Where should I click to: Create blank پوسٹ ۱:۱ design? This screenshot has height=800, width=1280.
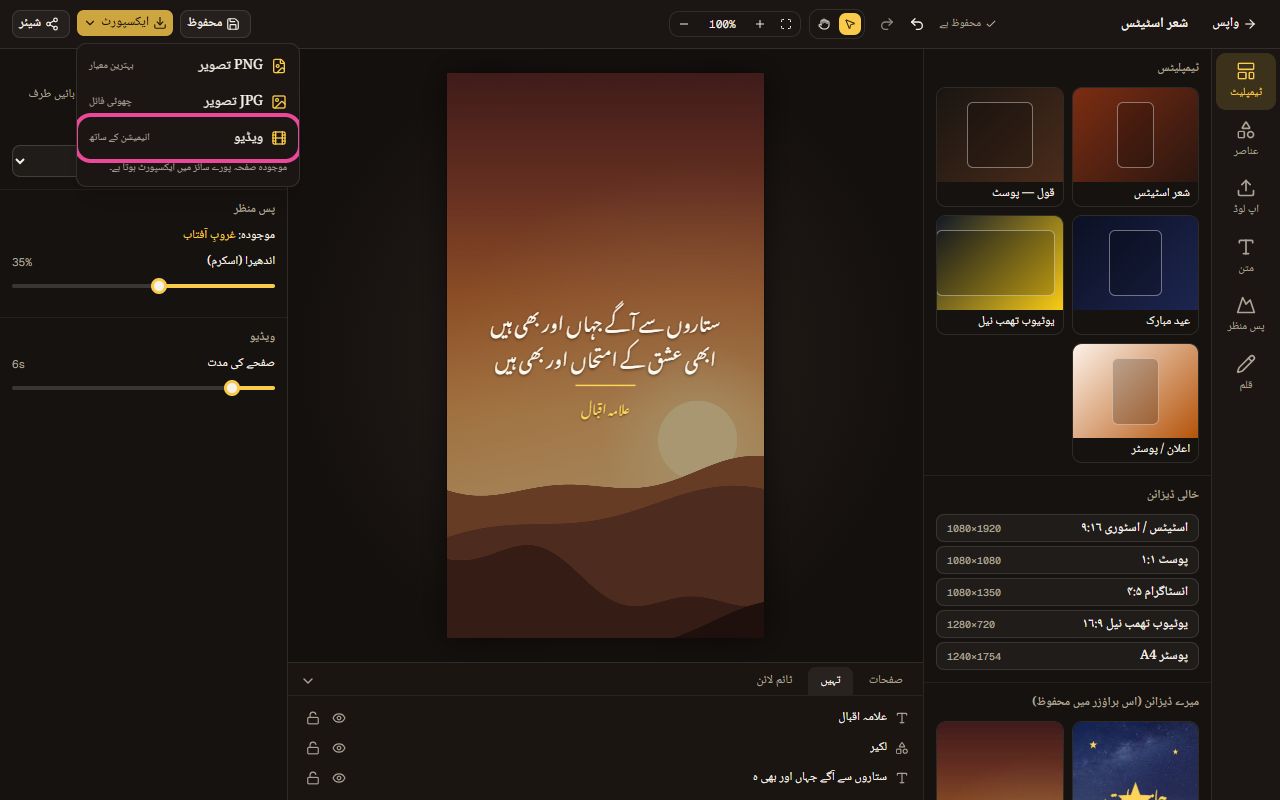click(x=1067, y=560)
